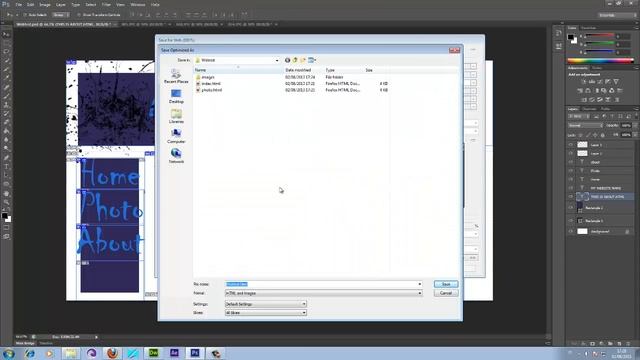Open the File name dropdown arrow

pyautogui.click(x=420, y=284)
